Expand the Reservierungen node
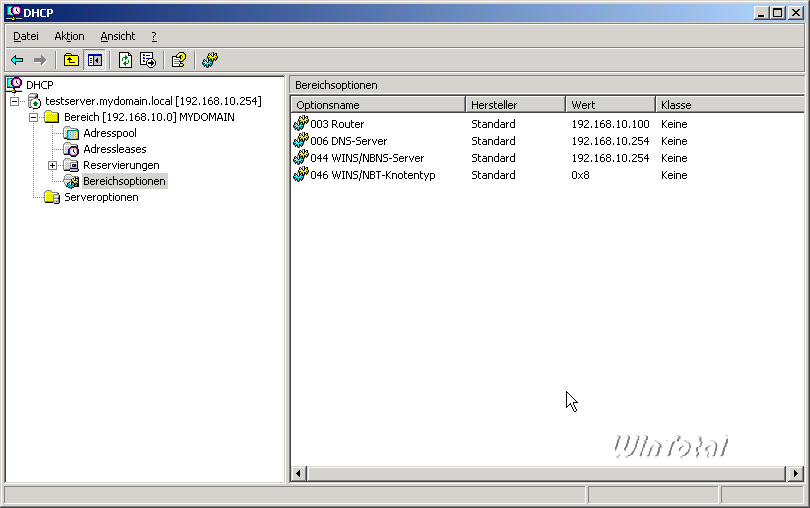 point(53,165)
